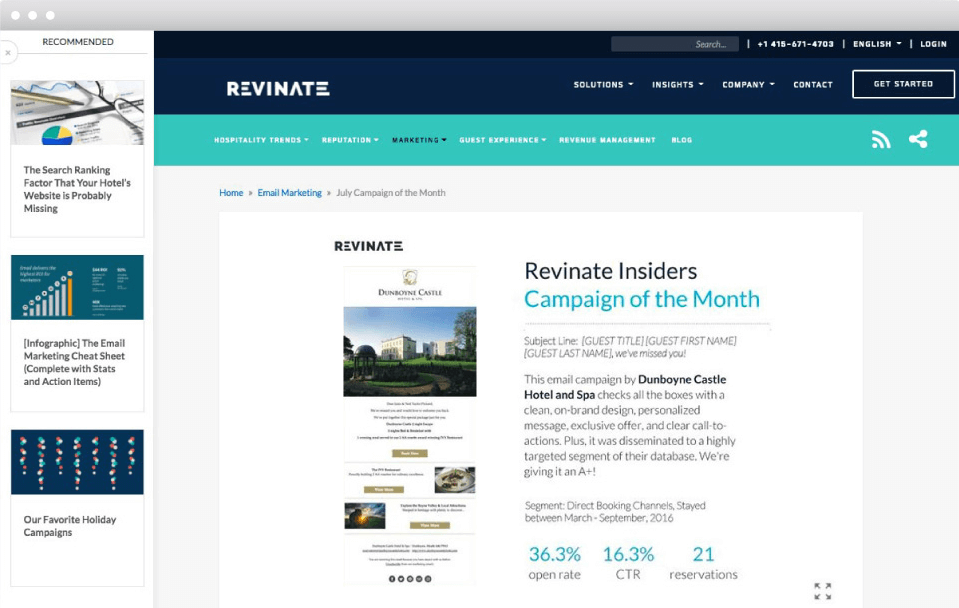Open Email Marketing breadcrumb link
The image size is (959, 608).
pos(289,193)
